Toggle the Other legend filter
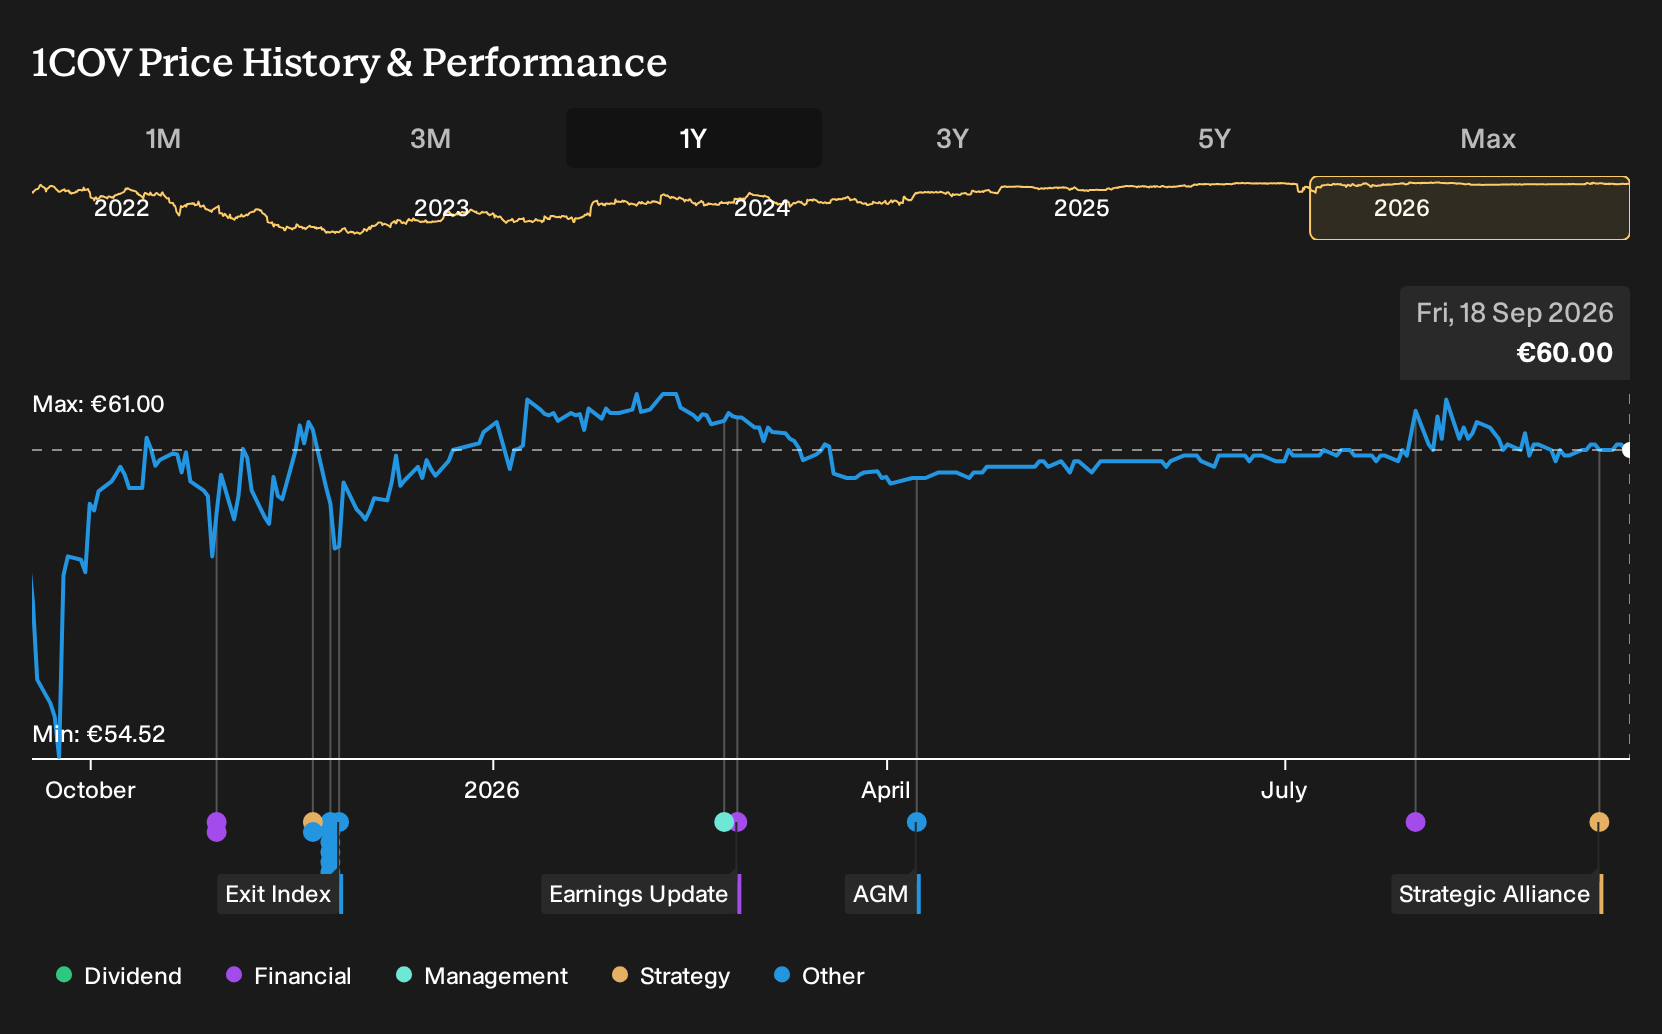This screenshot has width=1662, height=1034. [819, 976]
